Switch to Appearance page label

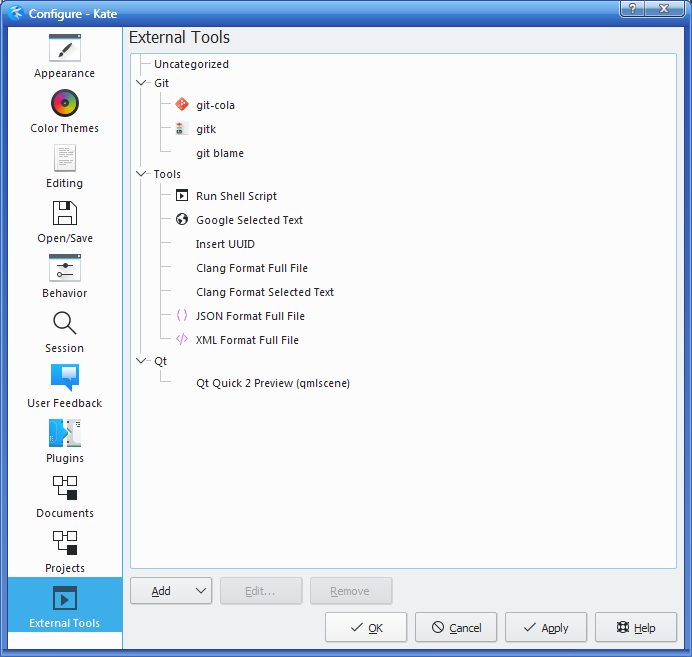point(64,73)
